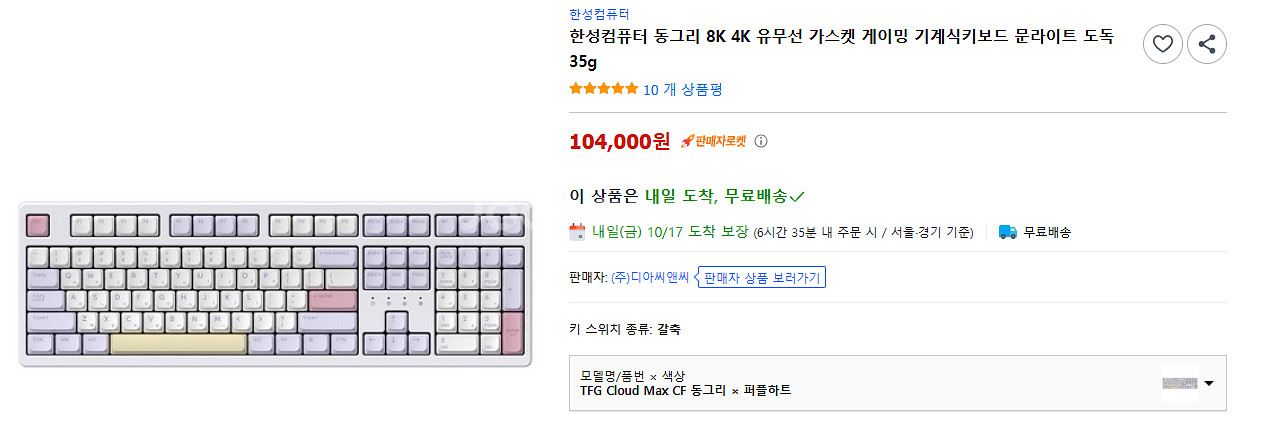This screenshot has height=427, width=1270.
Task: Click green checkmark after 무료배송 heading
Action: [x=797, y=195]
